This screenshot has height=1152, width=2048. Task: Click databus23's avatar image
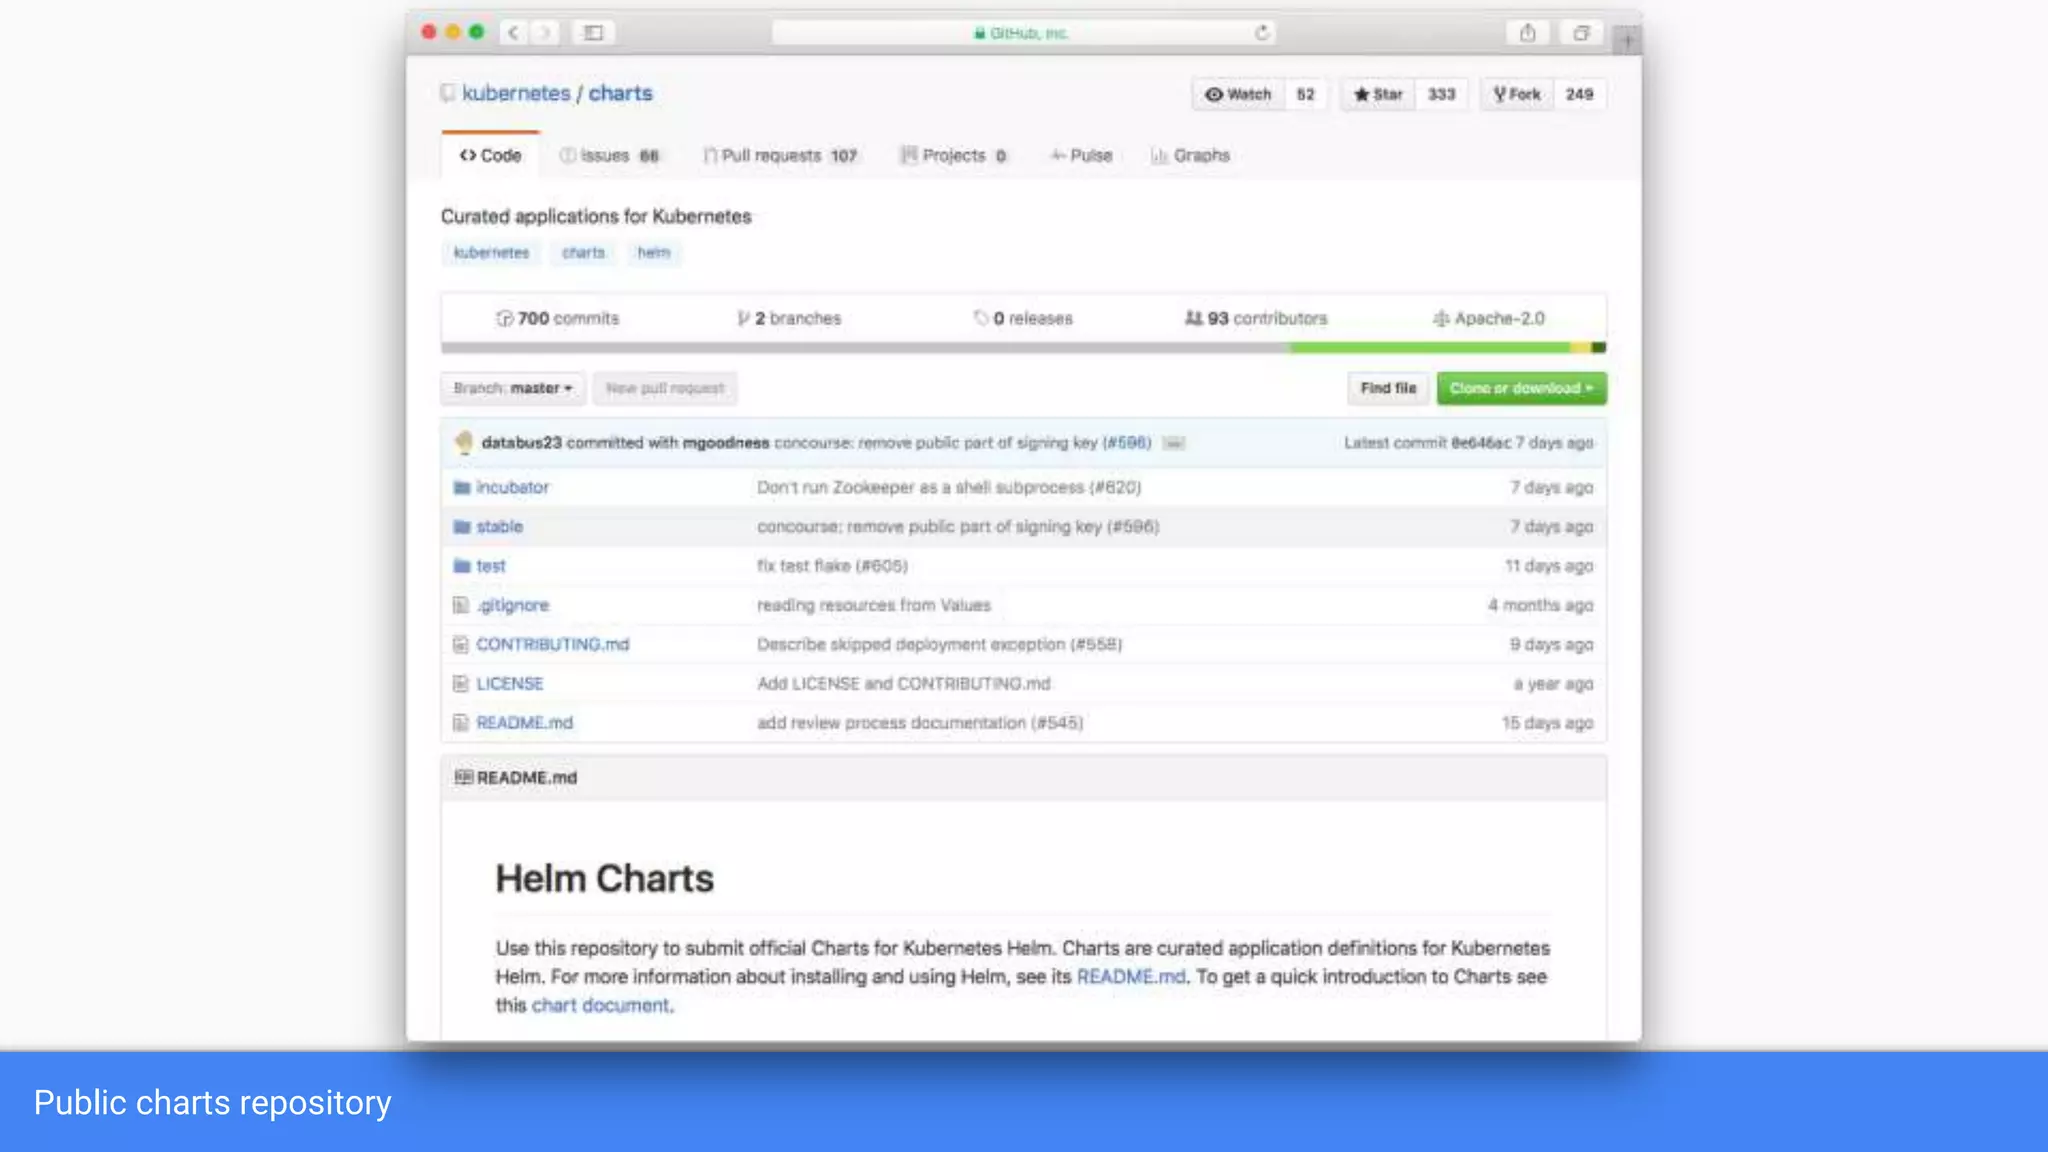[x=463, y=442]
